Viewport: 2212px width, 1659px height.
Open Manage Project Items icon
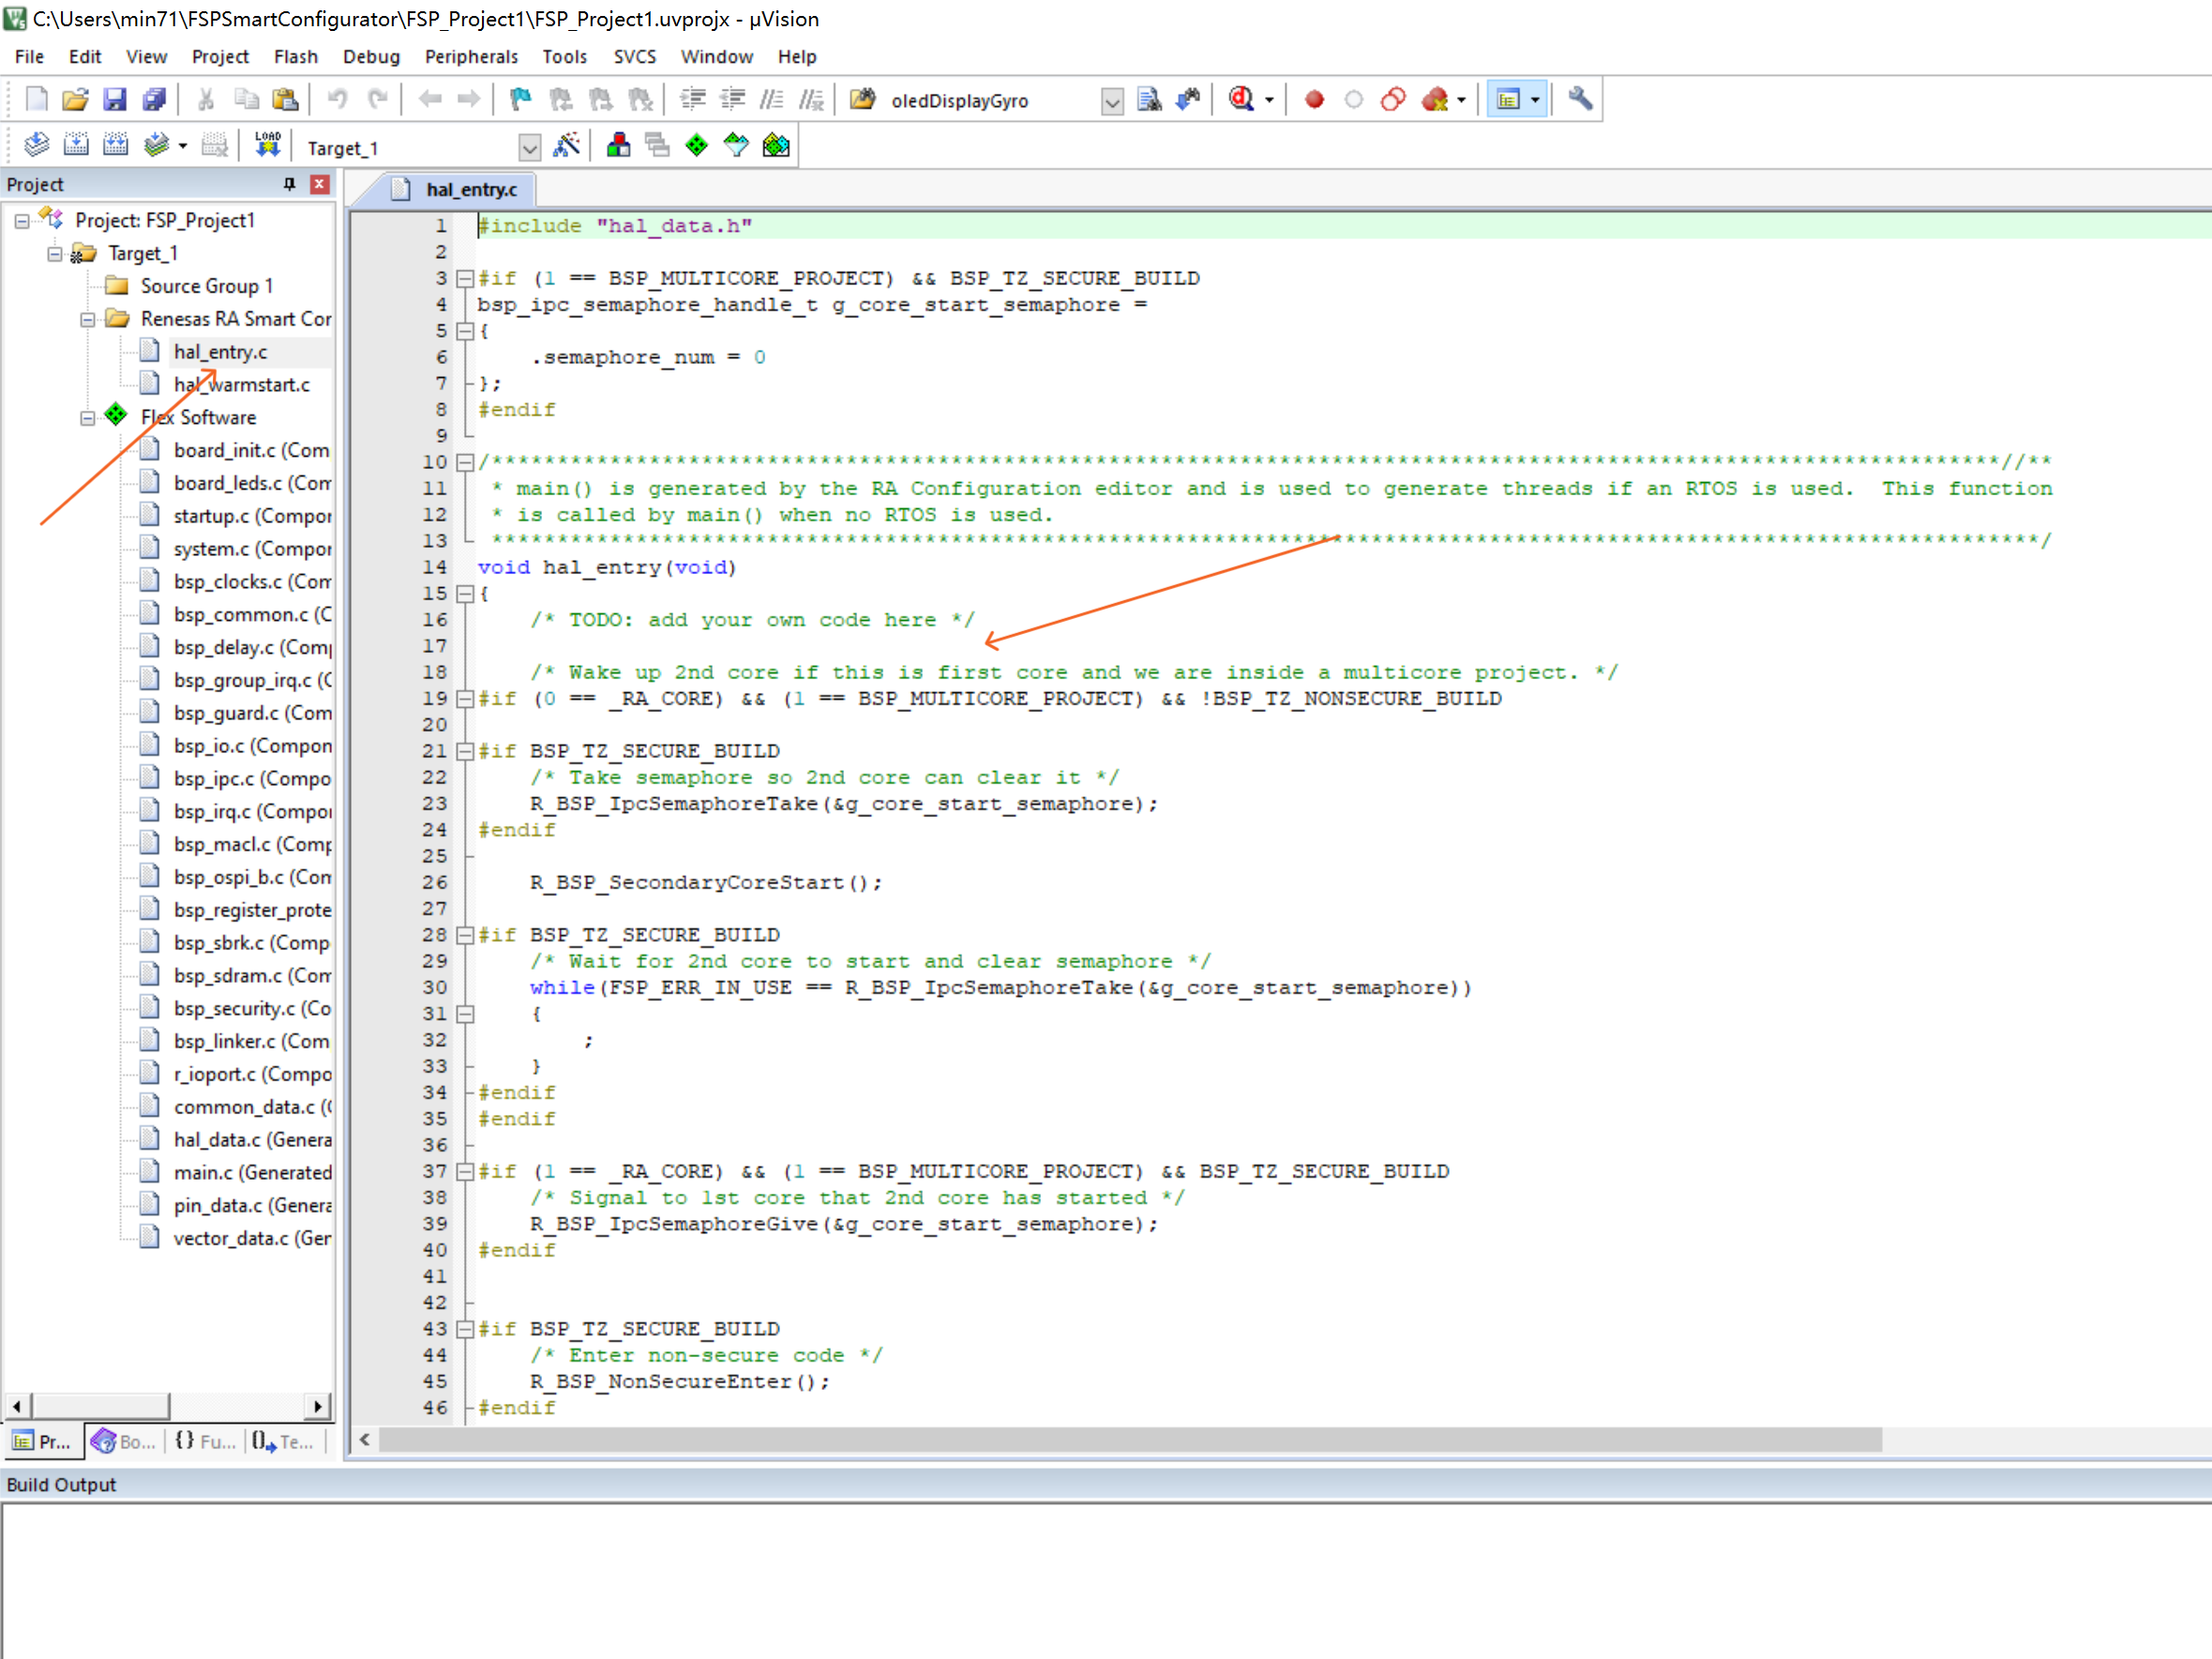point(618,146)
